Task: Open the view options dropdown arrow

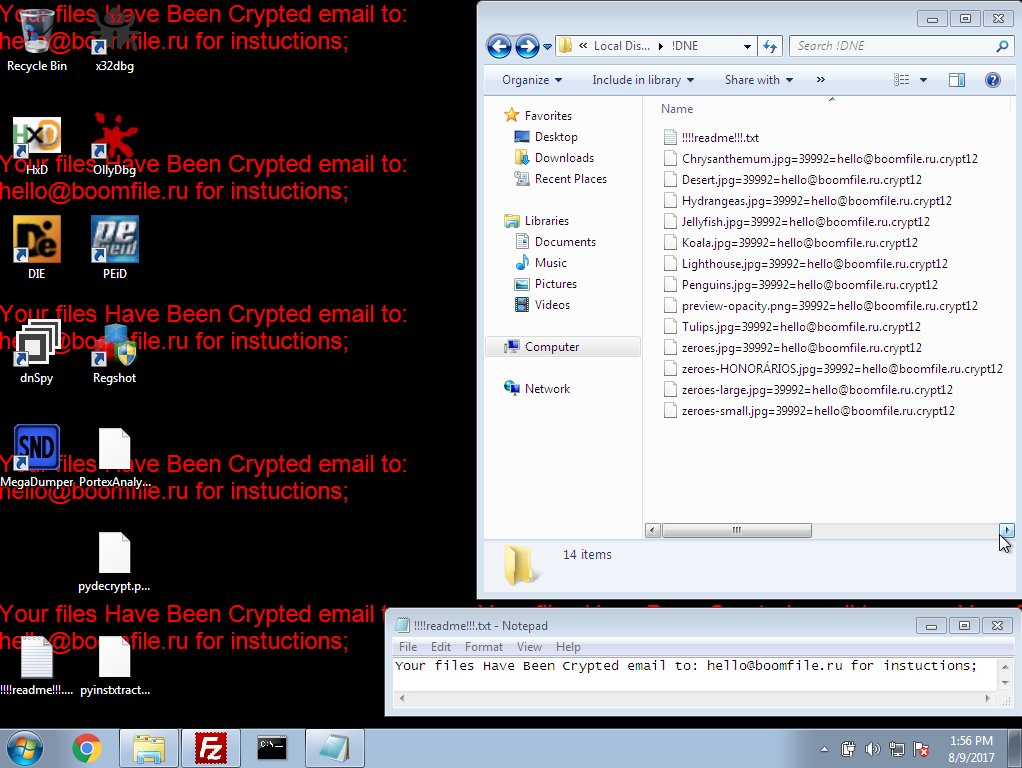Action: coord(924,80)
